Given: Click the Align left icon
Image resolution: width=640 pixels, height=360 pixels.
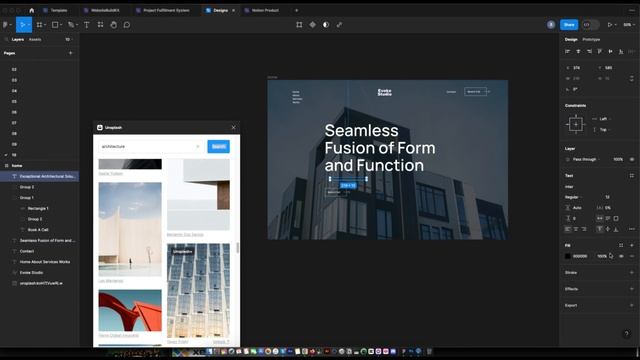Looking at the screenshot, I should tap(567, 51).
